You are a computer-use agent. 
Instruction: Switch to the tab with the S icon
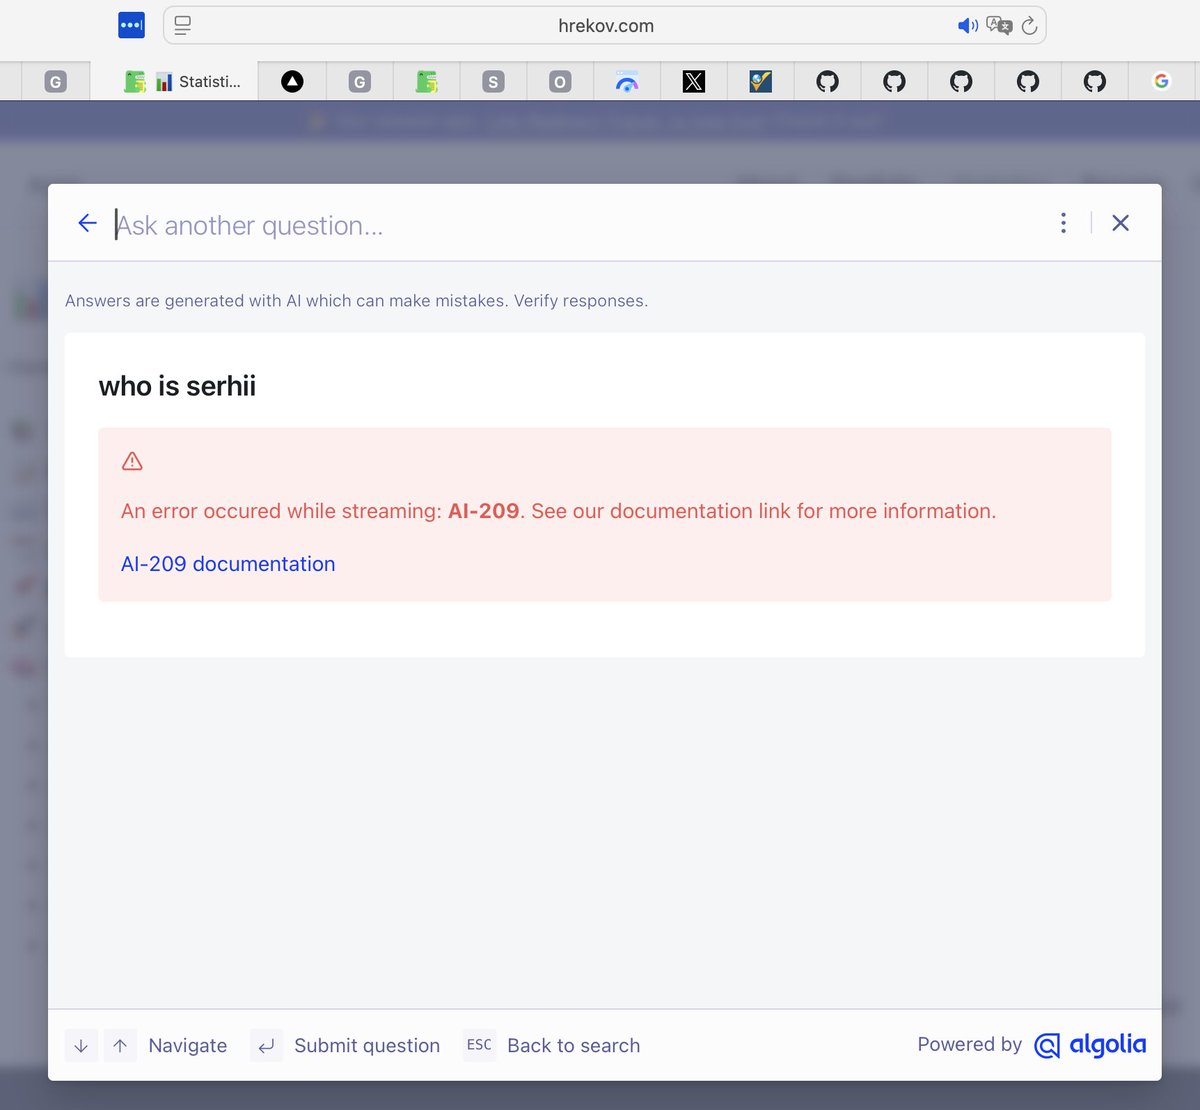click(x=493, y=82)
